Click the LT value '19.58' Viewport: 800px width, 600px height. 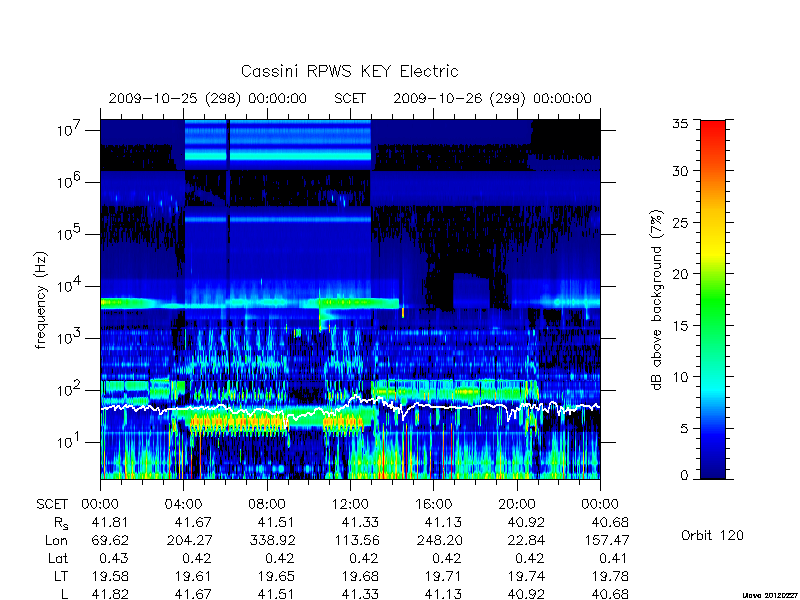[x=110, y=576]
